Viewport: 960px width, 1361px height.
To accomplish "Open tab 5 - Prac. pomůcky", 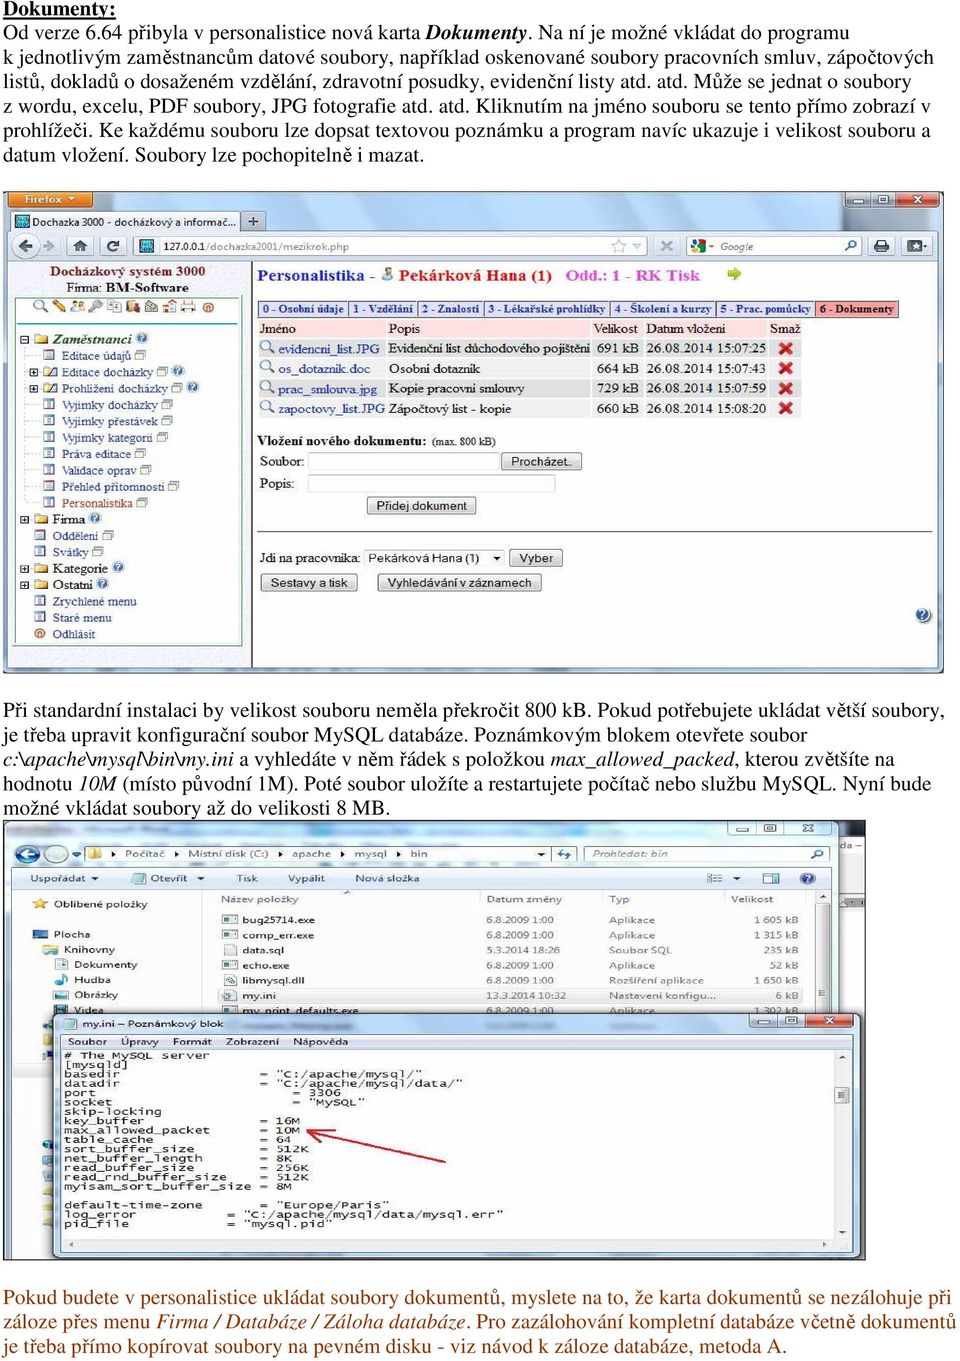I will [765, 309].
